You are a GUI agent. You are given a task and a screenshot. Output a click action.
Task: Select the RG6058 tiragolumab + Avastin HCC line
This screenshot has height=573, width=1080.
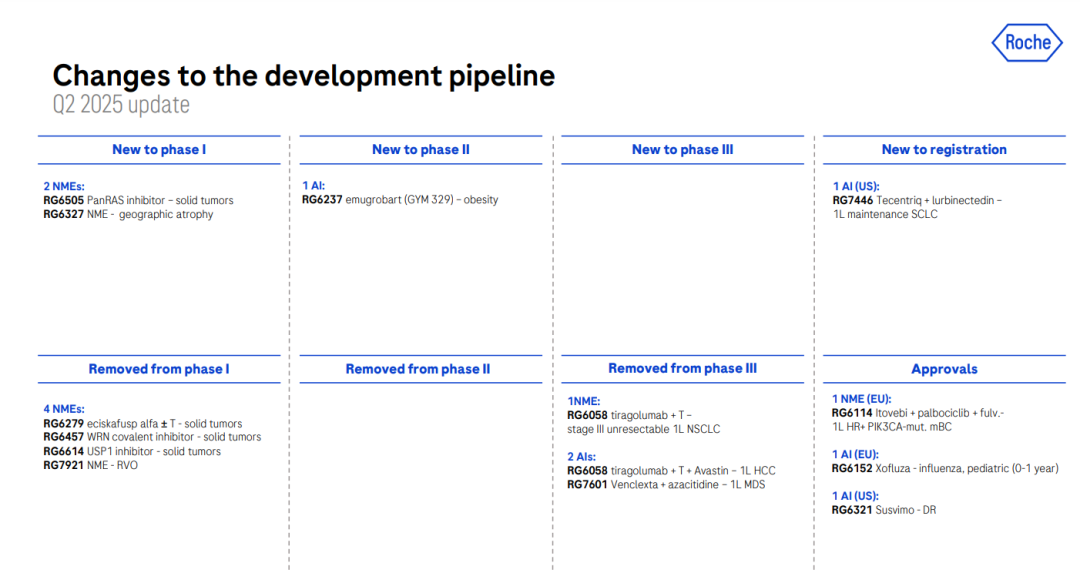coord(672,470)
